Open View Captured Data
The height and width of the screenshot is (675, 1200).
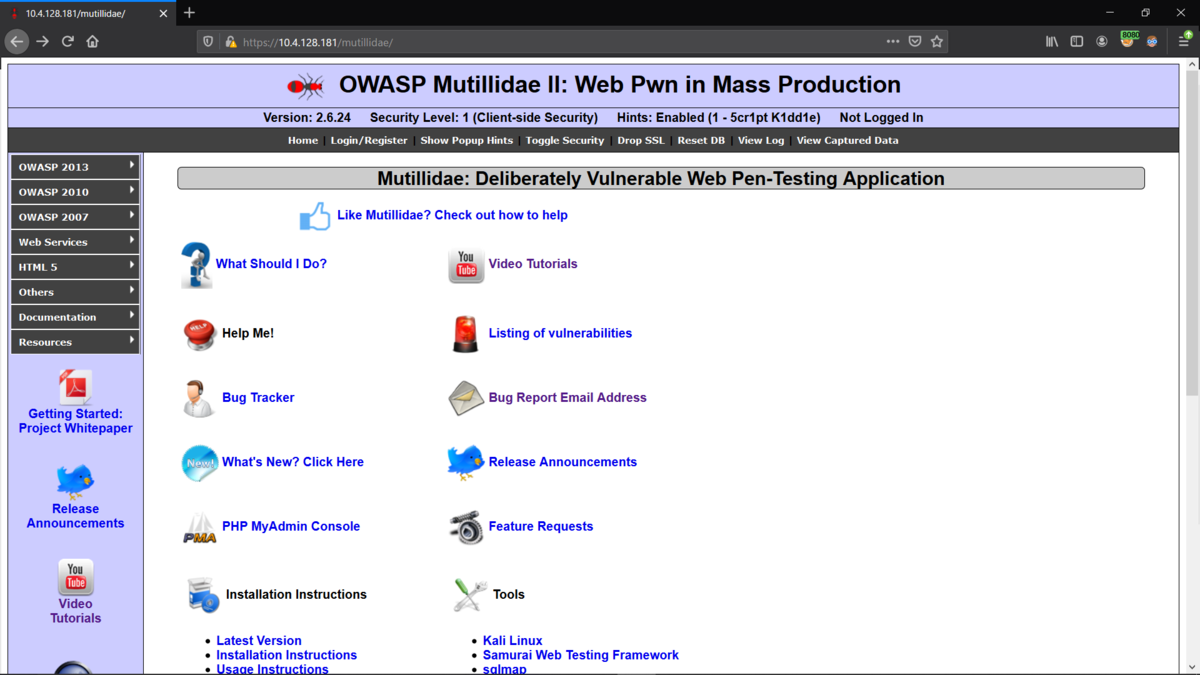click(x=847, y=141)
